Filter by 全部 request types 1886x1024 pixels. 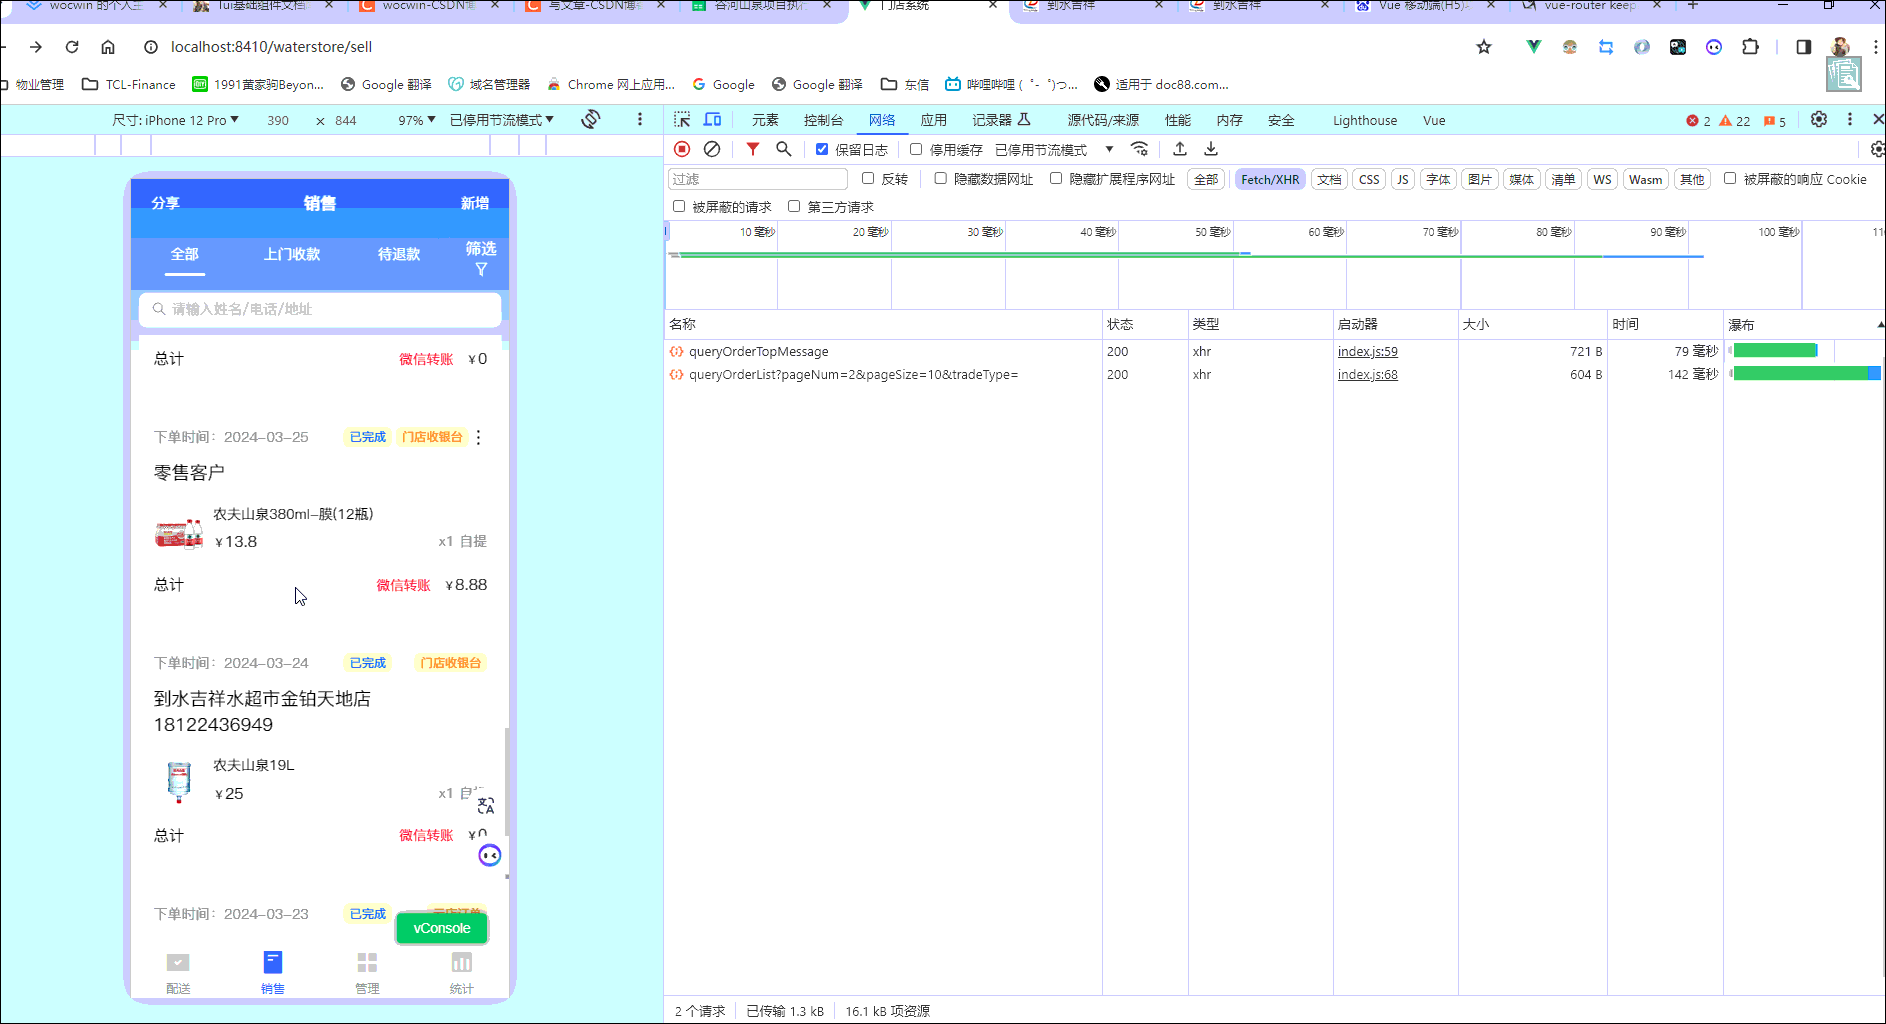(1206, 179)
